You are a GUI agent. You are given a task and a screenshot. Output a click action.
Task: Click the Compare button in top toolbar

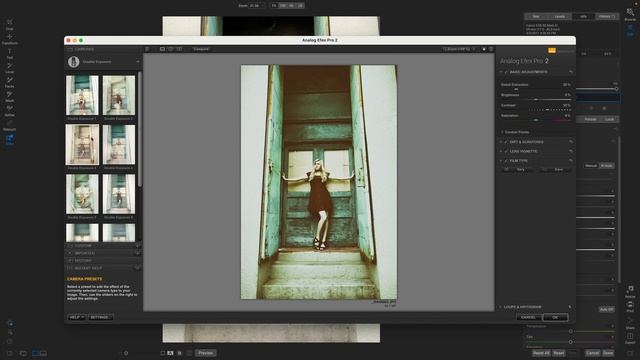tap(201, 49)
